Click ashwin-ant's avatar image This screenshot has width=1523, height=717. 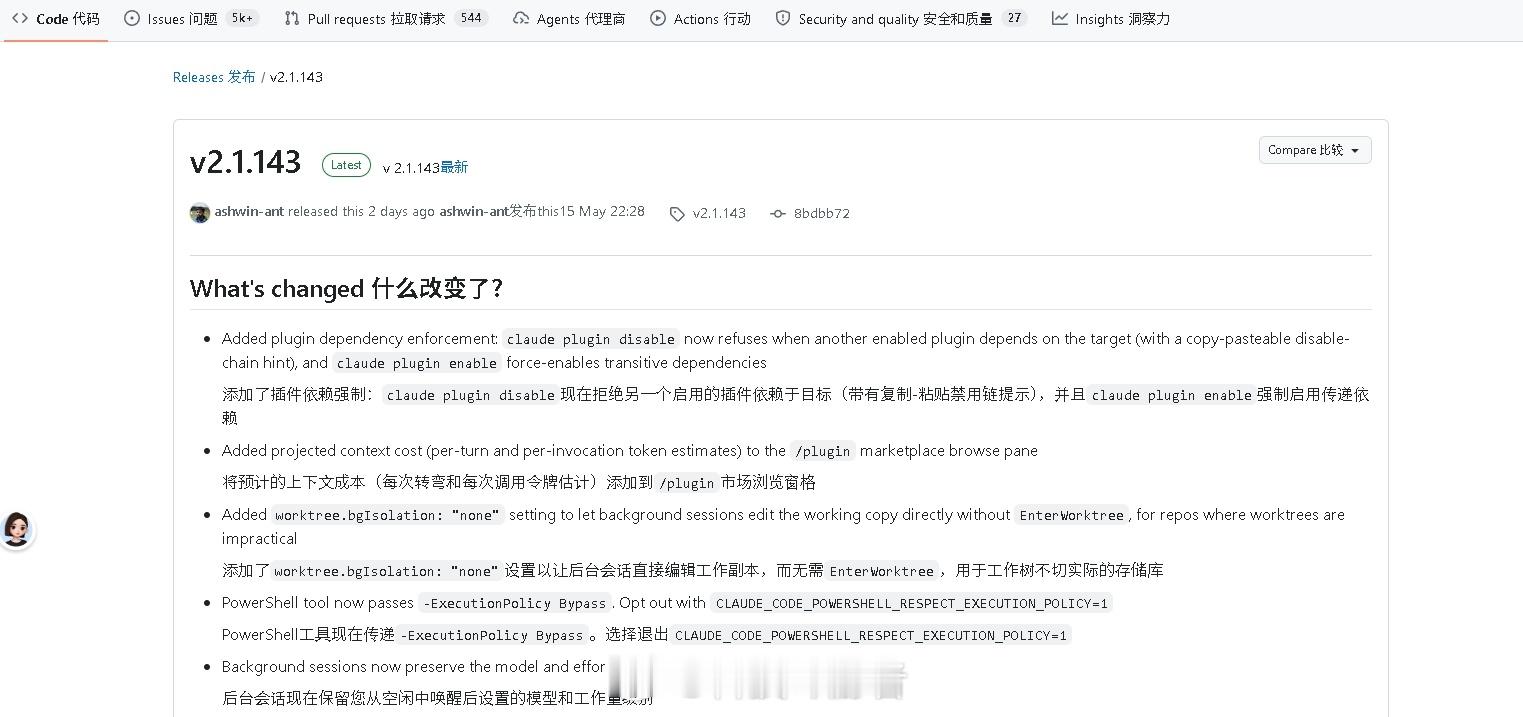200,213
